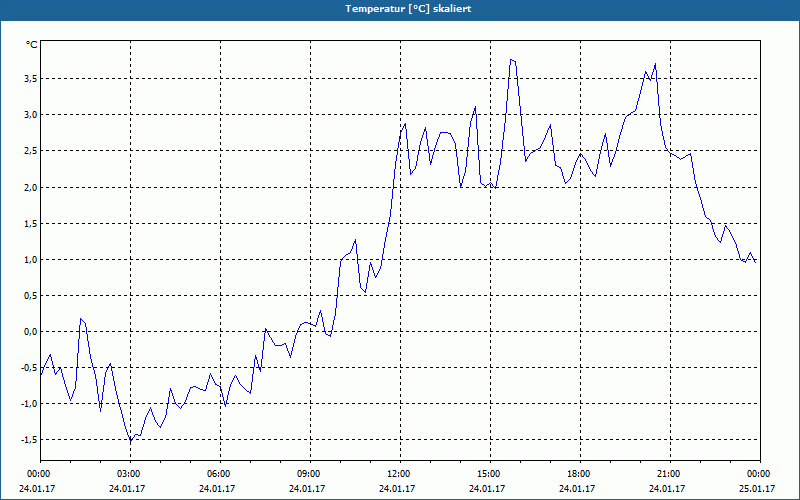
Task: Click the "3,5" y-axis value
Action: pyautogui.click(x=31, y=78)
